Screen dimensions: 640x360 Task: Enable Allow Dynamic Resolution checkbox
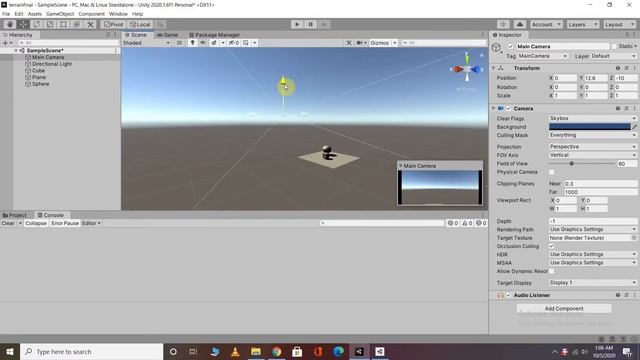point(552,271)
